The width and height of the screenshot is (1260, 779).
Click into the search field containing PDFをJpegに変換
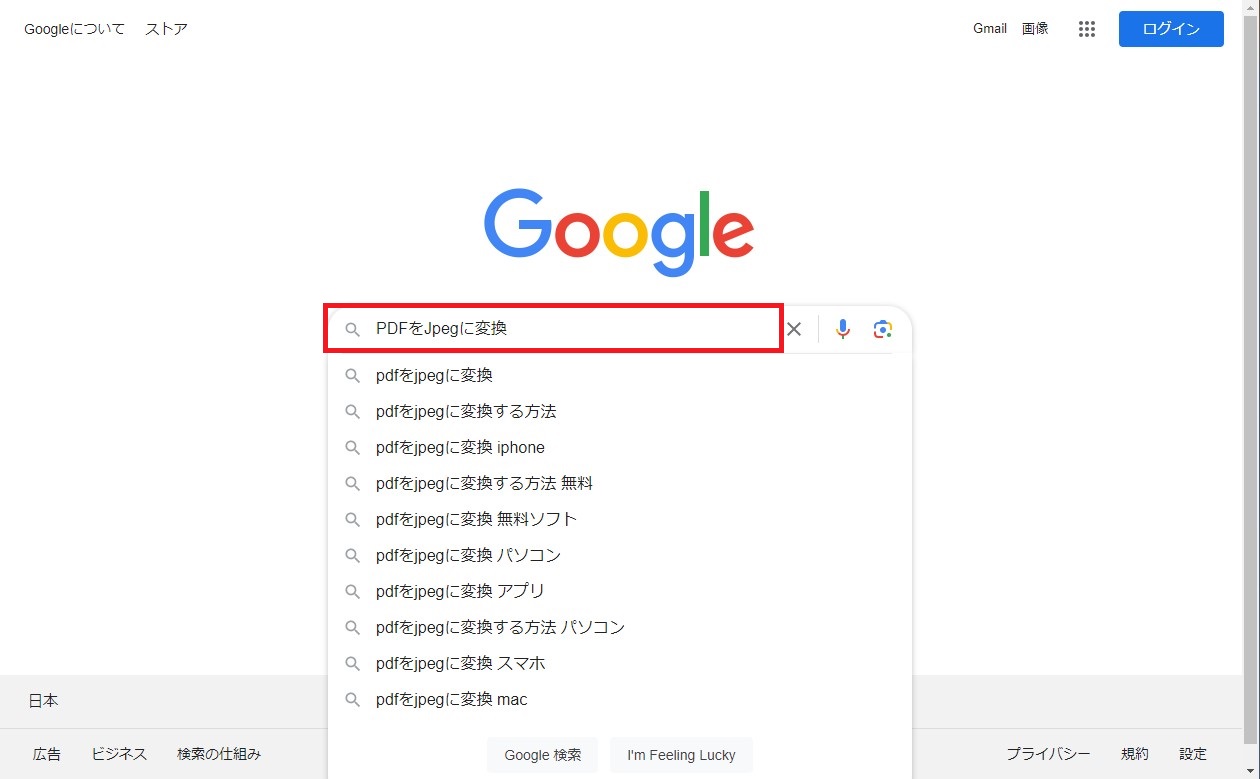553,329
